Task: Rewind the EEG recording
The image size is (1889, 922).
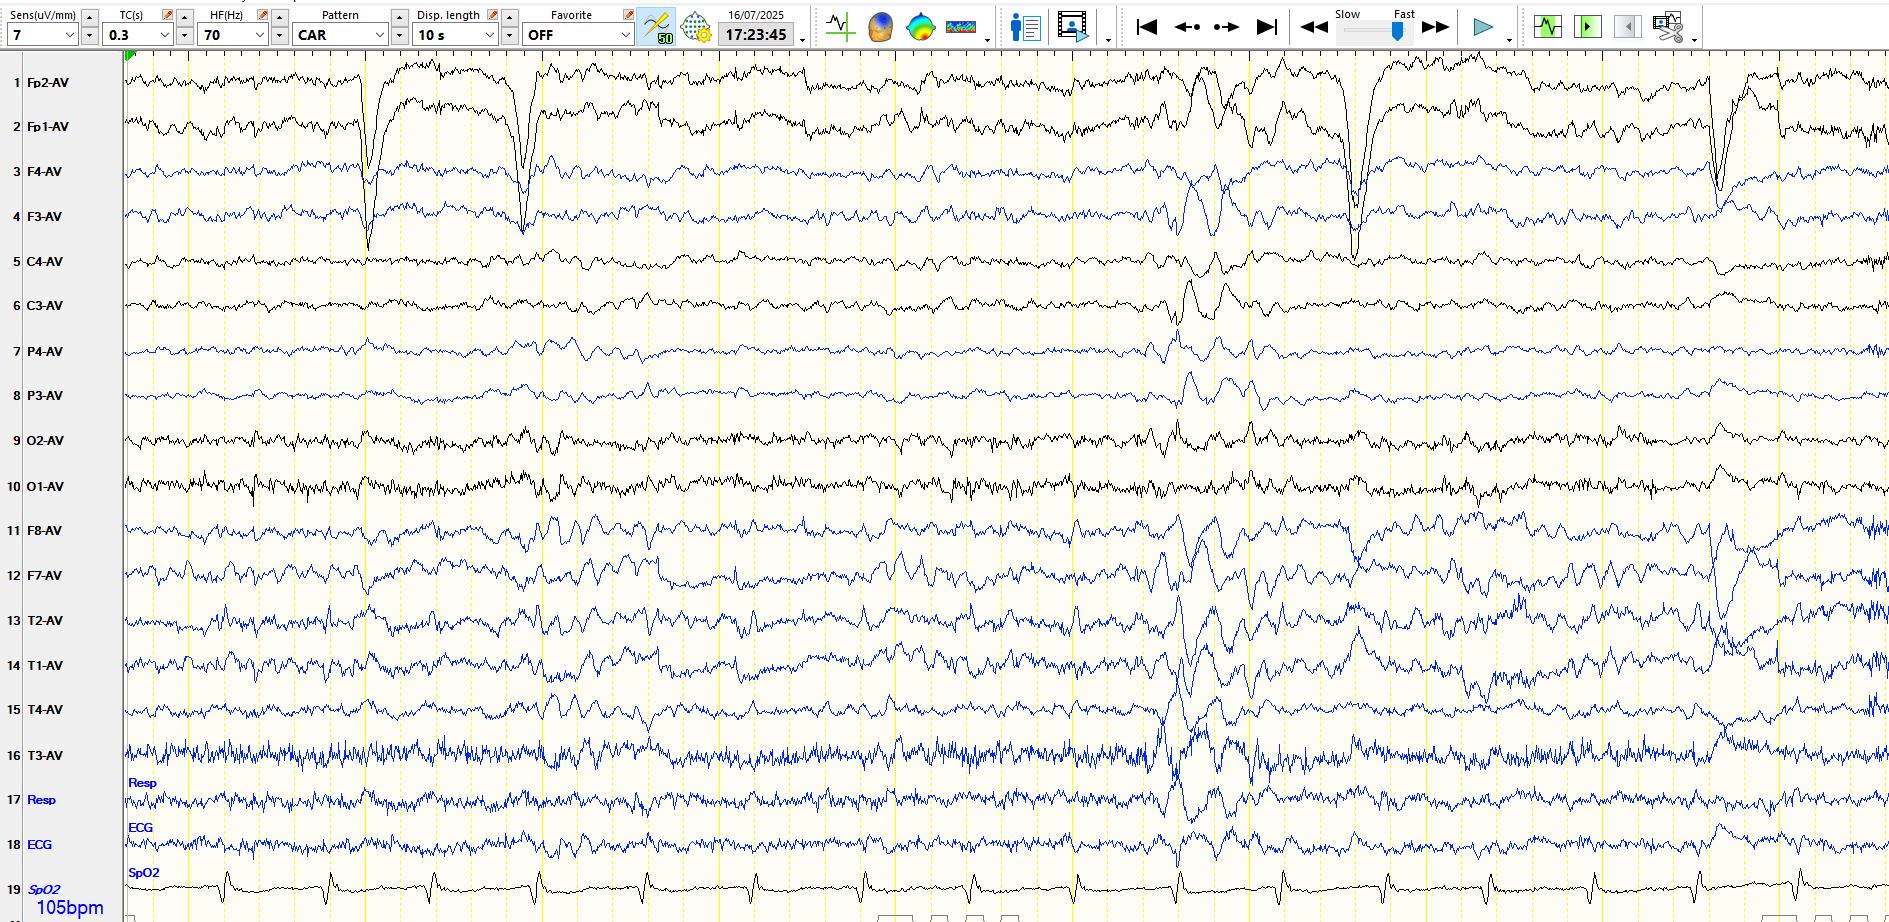Action: (x=1314, y=27)
